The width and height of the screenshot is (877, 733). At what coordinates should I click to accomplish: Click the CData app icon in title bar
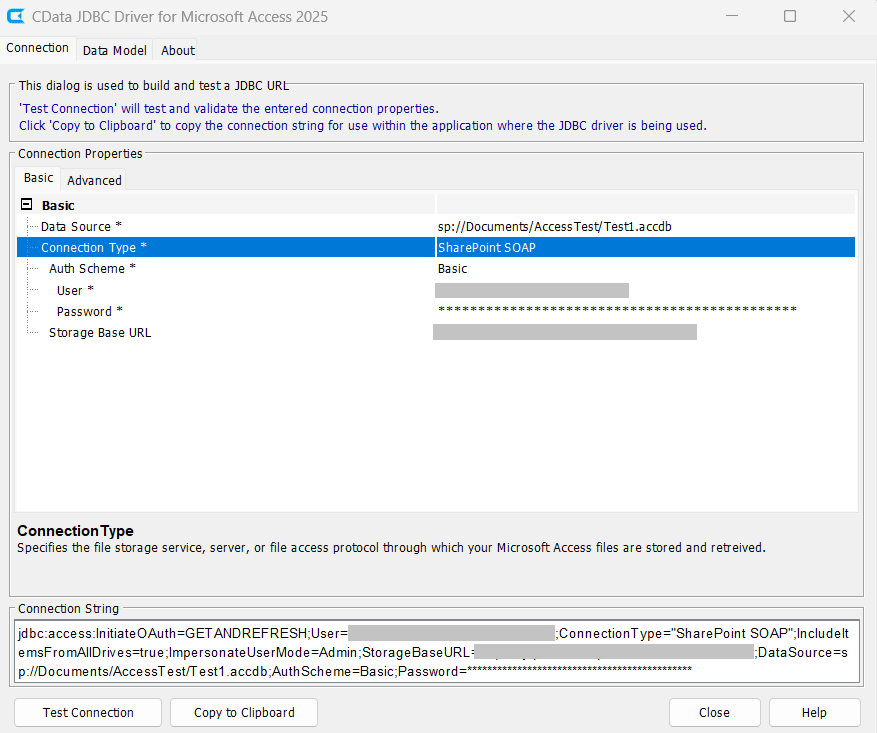[x=16, y=16]
